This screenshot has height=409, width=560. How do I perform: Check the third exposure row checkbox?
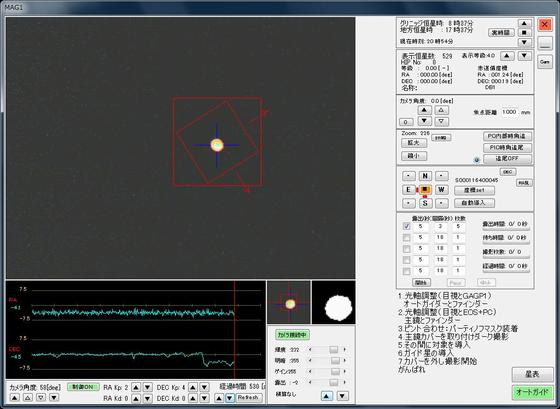coord(406,249)
